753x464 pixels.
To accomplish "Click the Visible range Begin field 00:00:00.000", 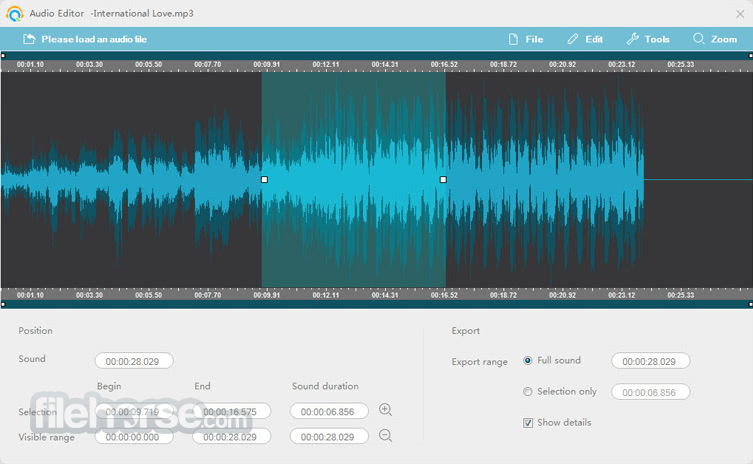I will [x=134, y=437].
